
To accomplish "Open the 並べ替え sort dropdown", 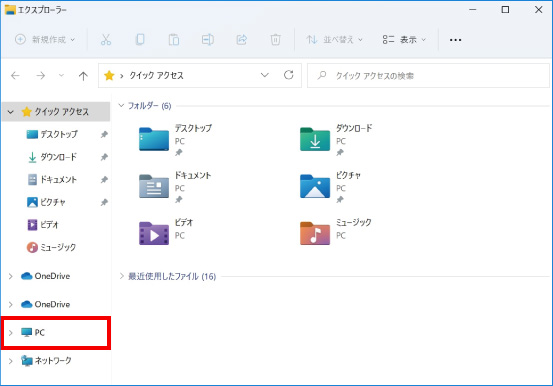I will pos(334,40).
